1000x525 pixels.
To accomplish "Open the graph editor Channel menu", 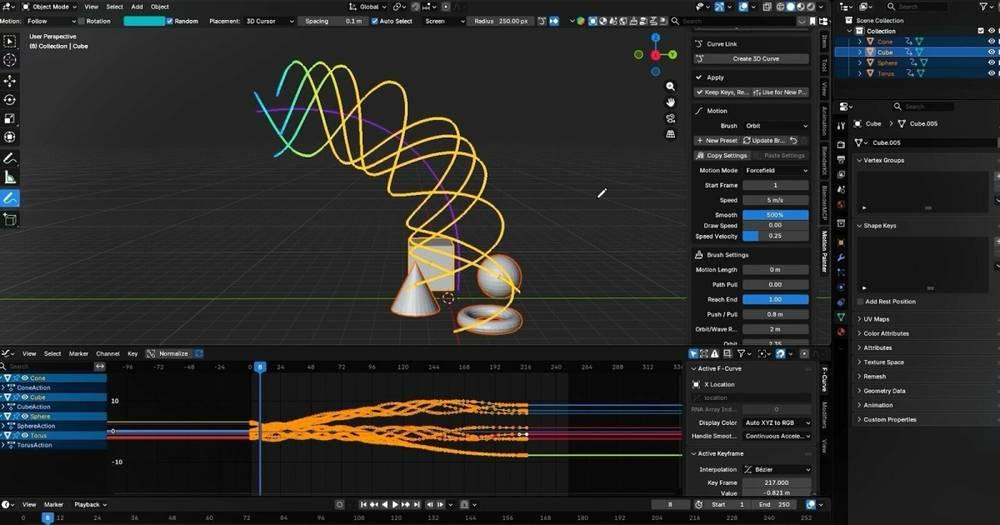I will pos(108,353).
